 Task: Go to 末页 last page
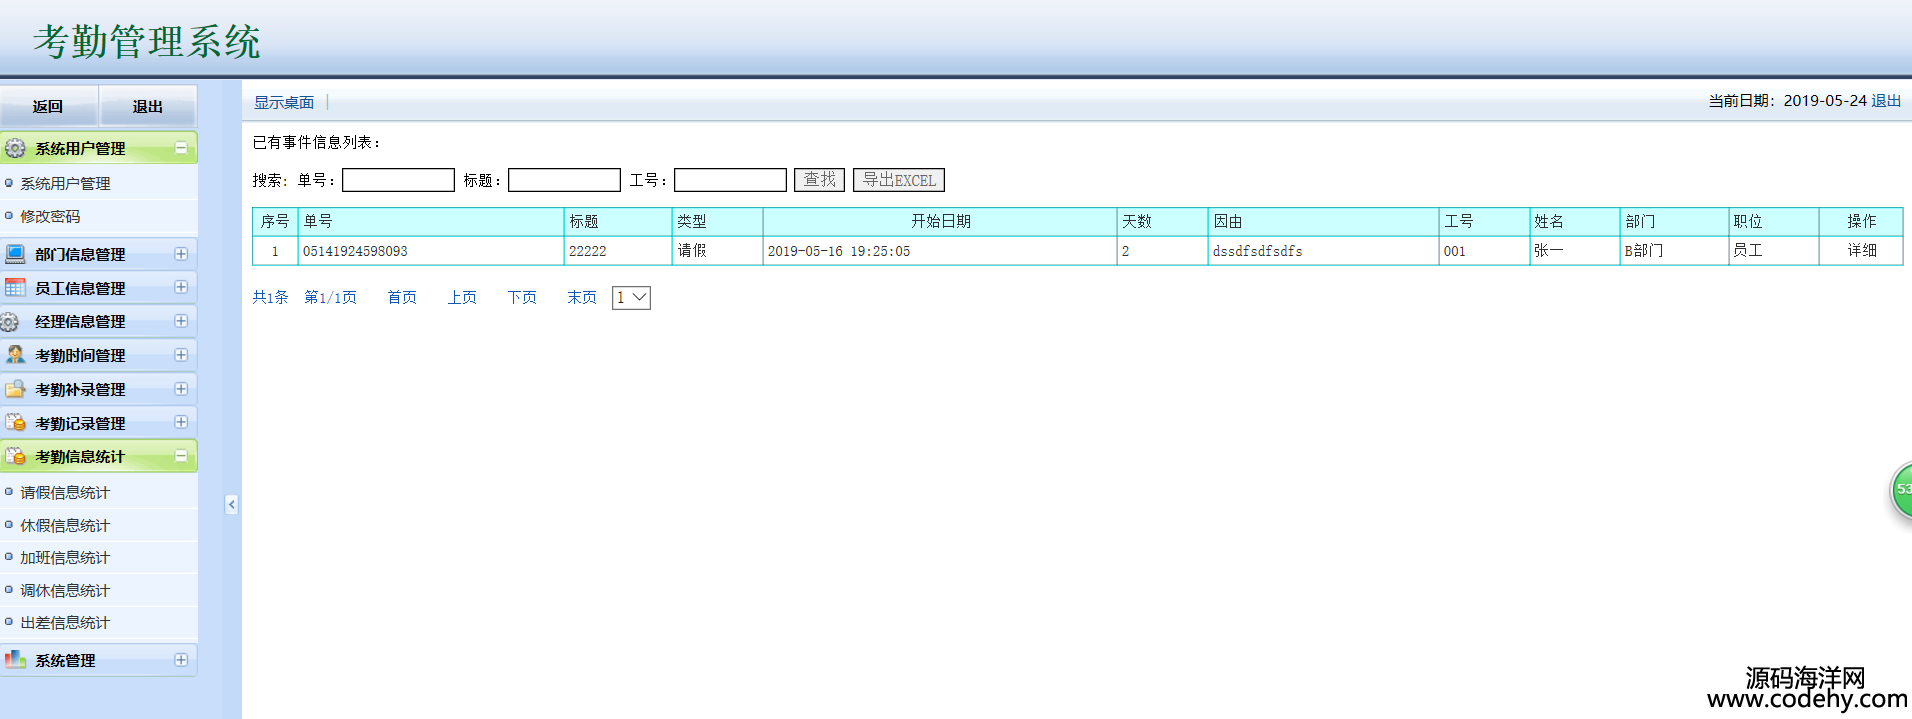tap(582, 297)
